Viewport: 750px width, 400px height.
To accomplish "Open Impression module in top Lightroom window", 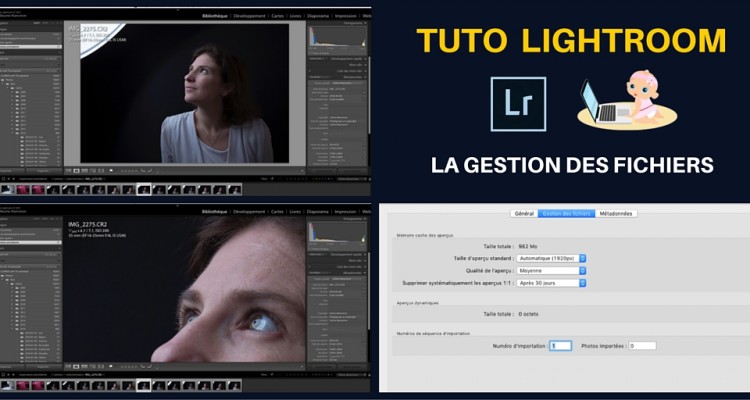I will tap(345, 16).
